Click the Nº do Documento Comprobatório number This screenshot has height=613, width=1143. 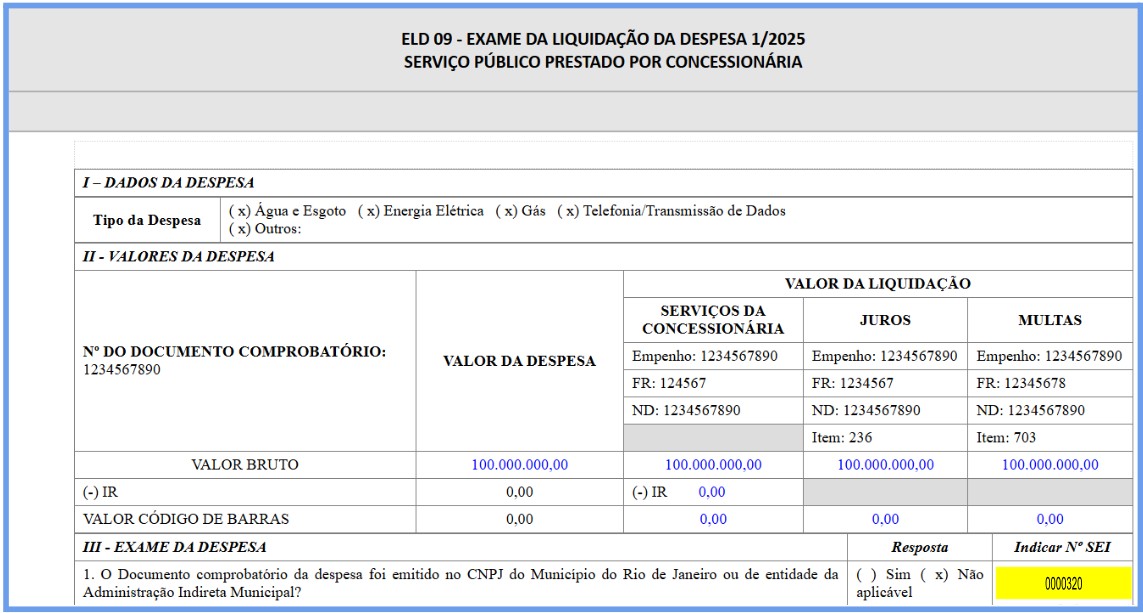121,370
